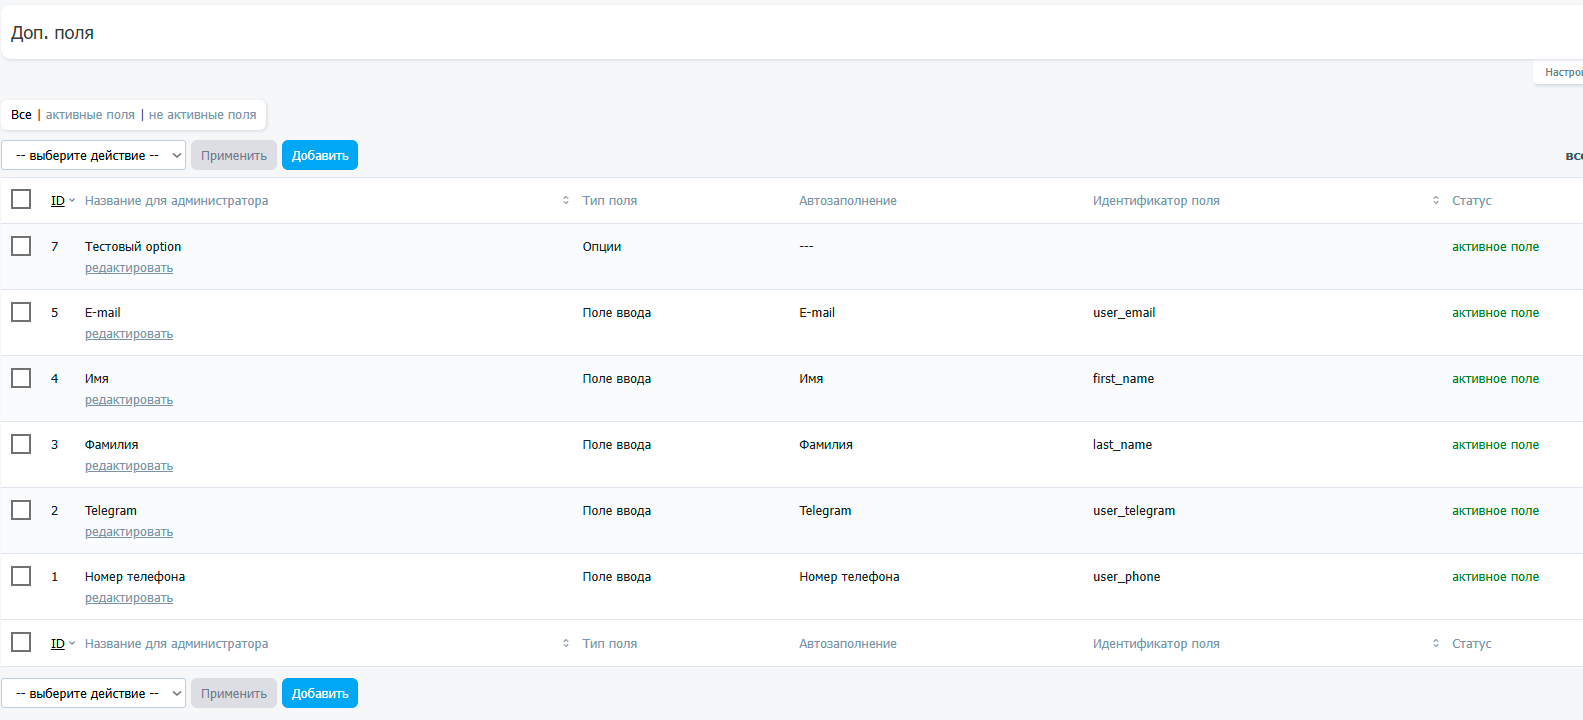Click the ID sort chevron in the footer row

tap(72, 644)
